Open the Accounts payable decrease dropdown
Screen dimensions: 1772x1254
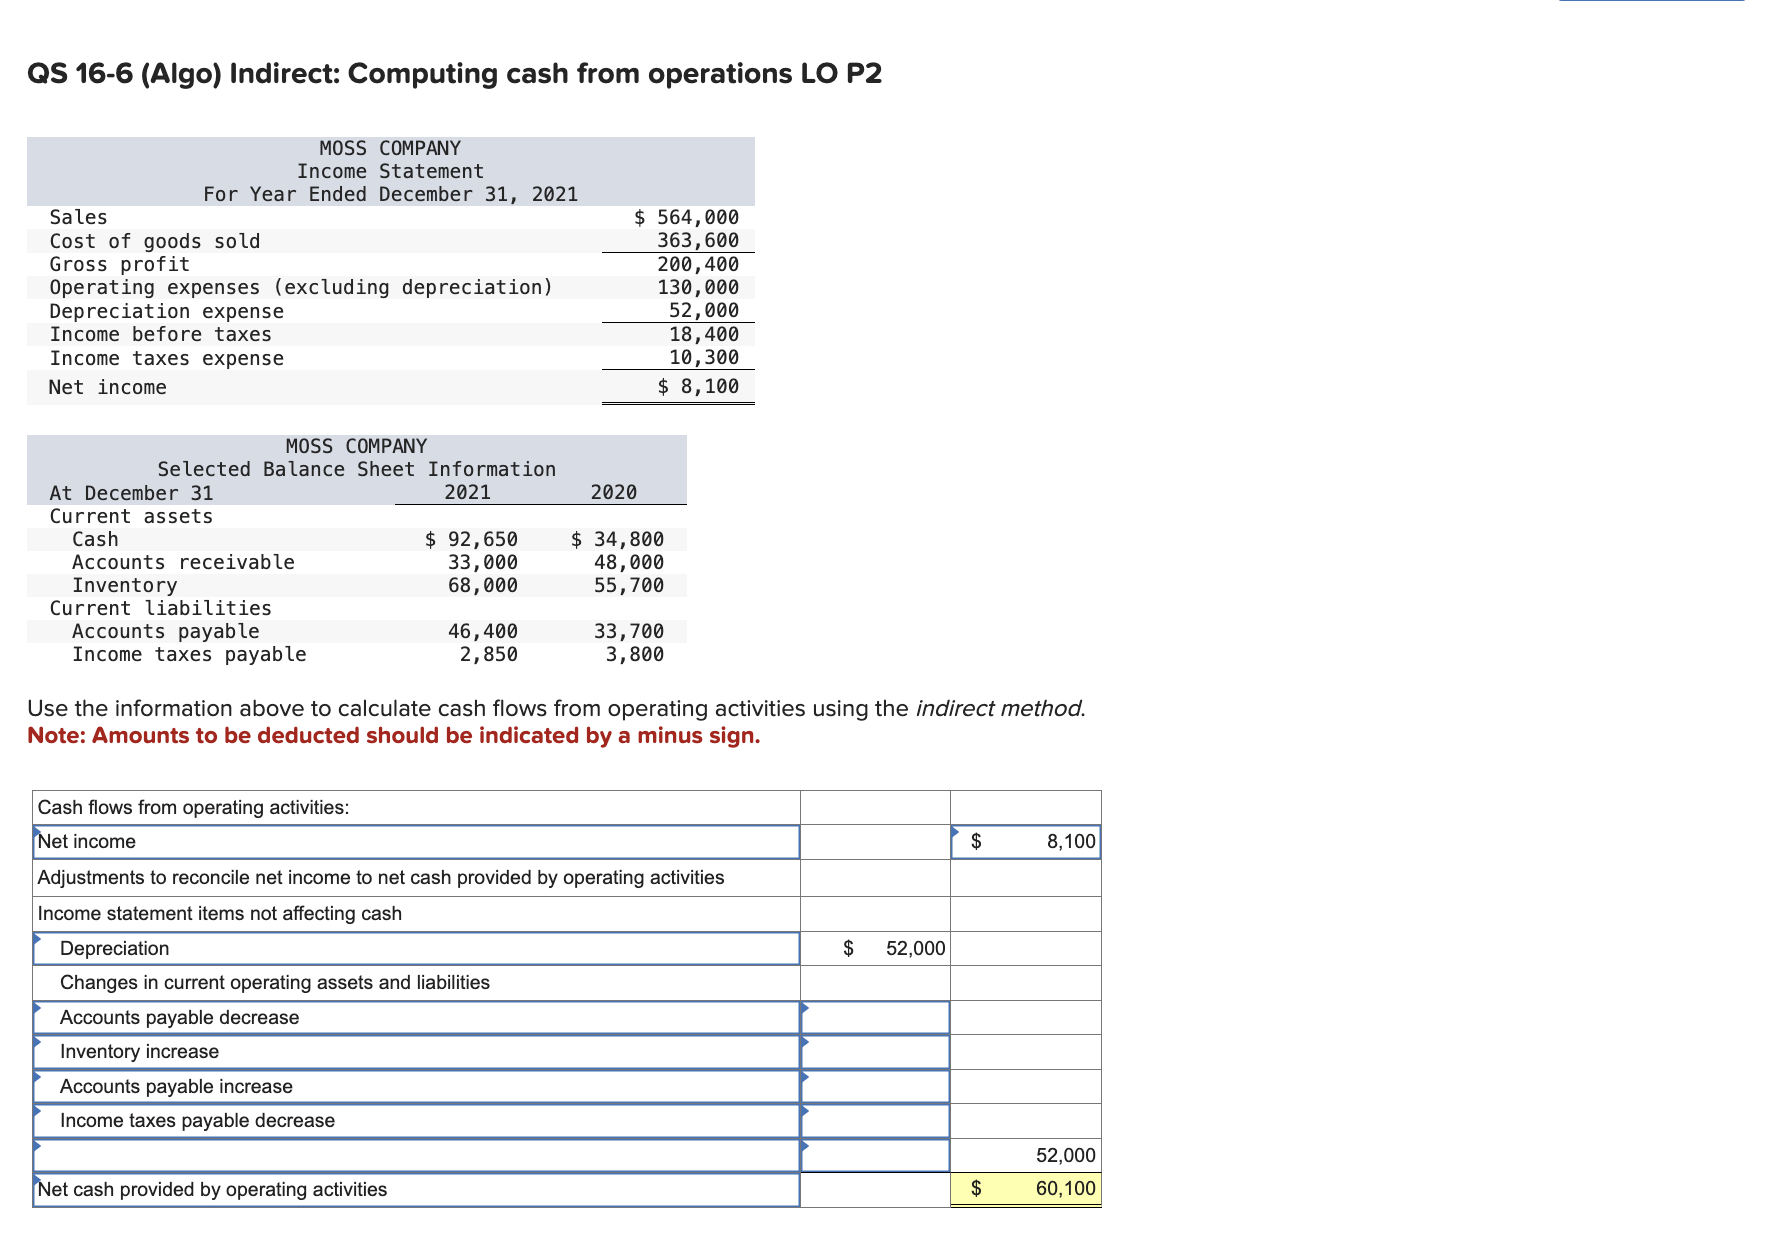coord(415,1017)
